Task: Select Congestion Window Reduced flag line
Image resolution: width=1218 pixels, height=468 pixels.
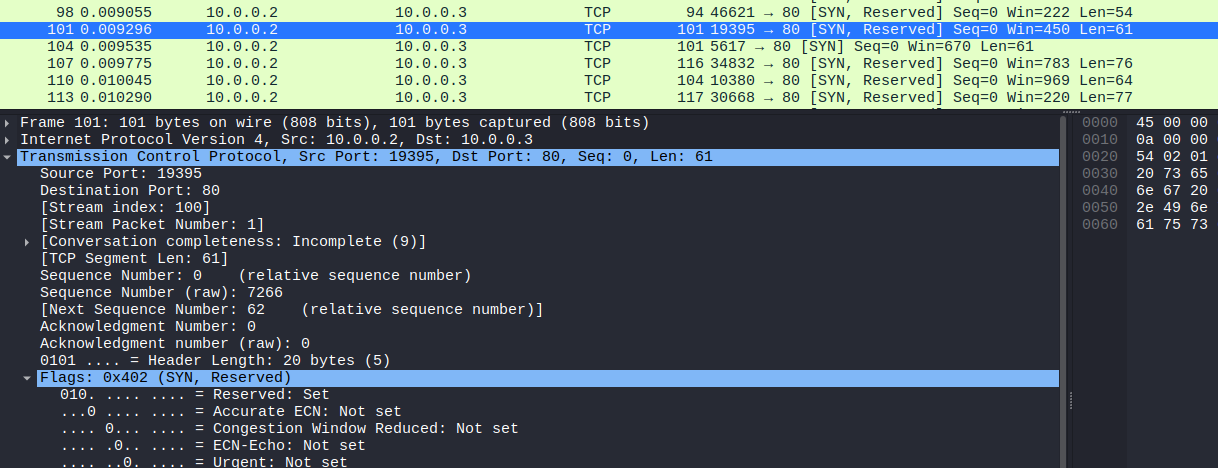Action: [289, 429]
